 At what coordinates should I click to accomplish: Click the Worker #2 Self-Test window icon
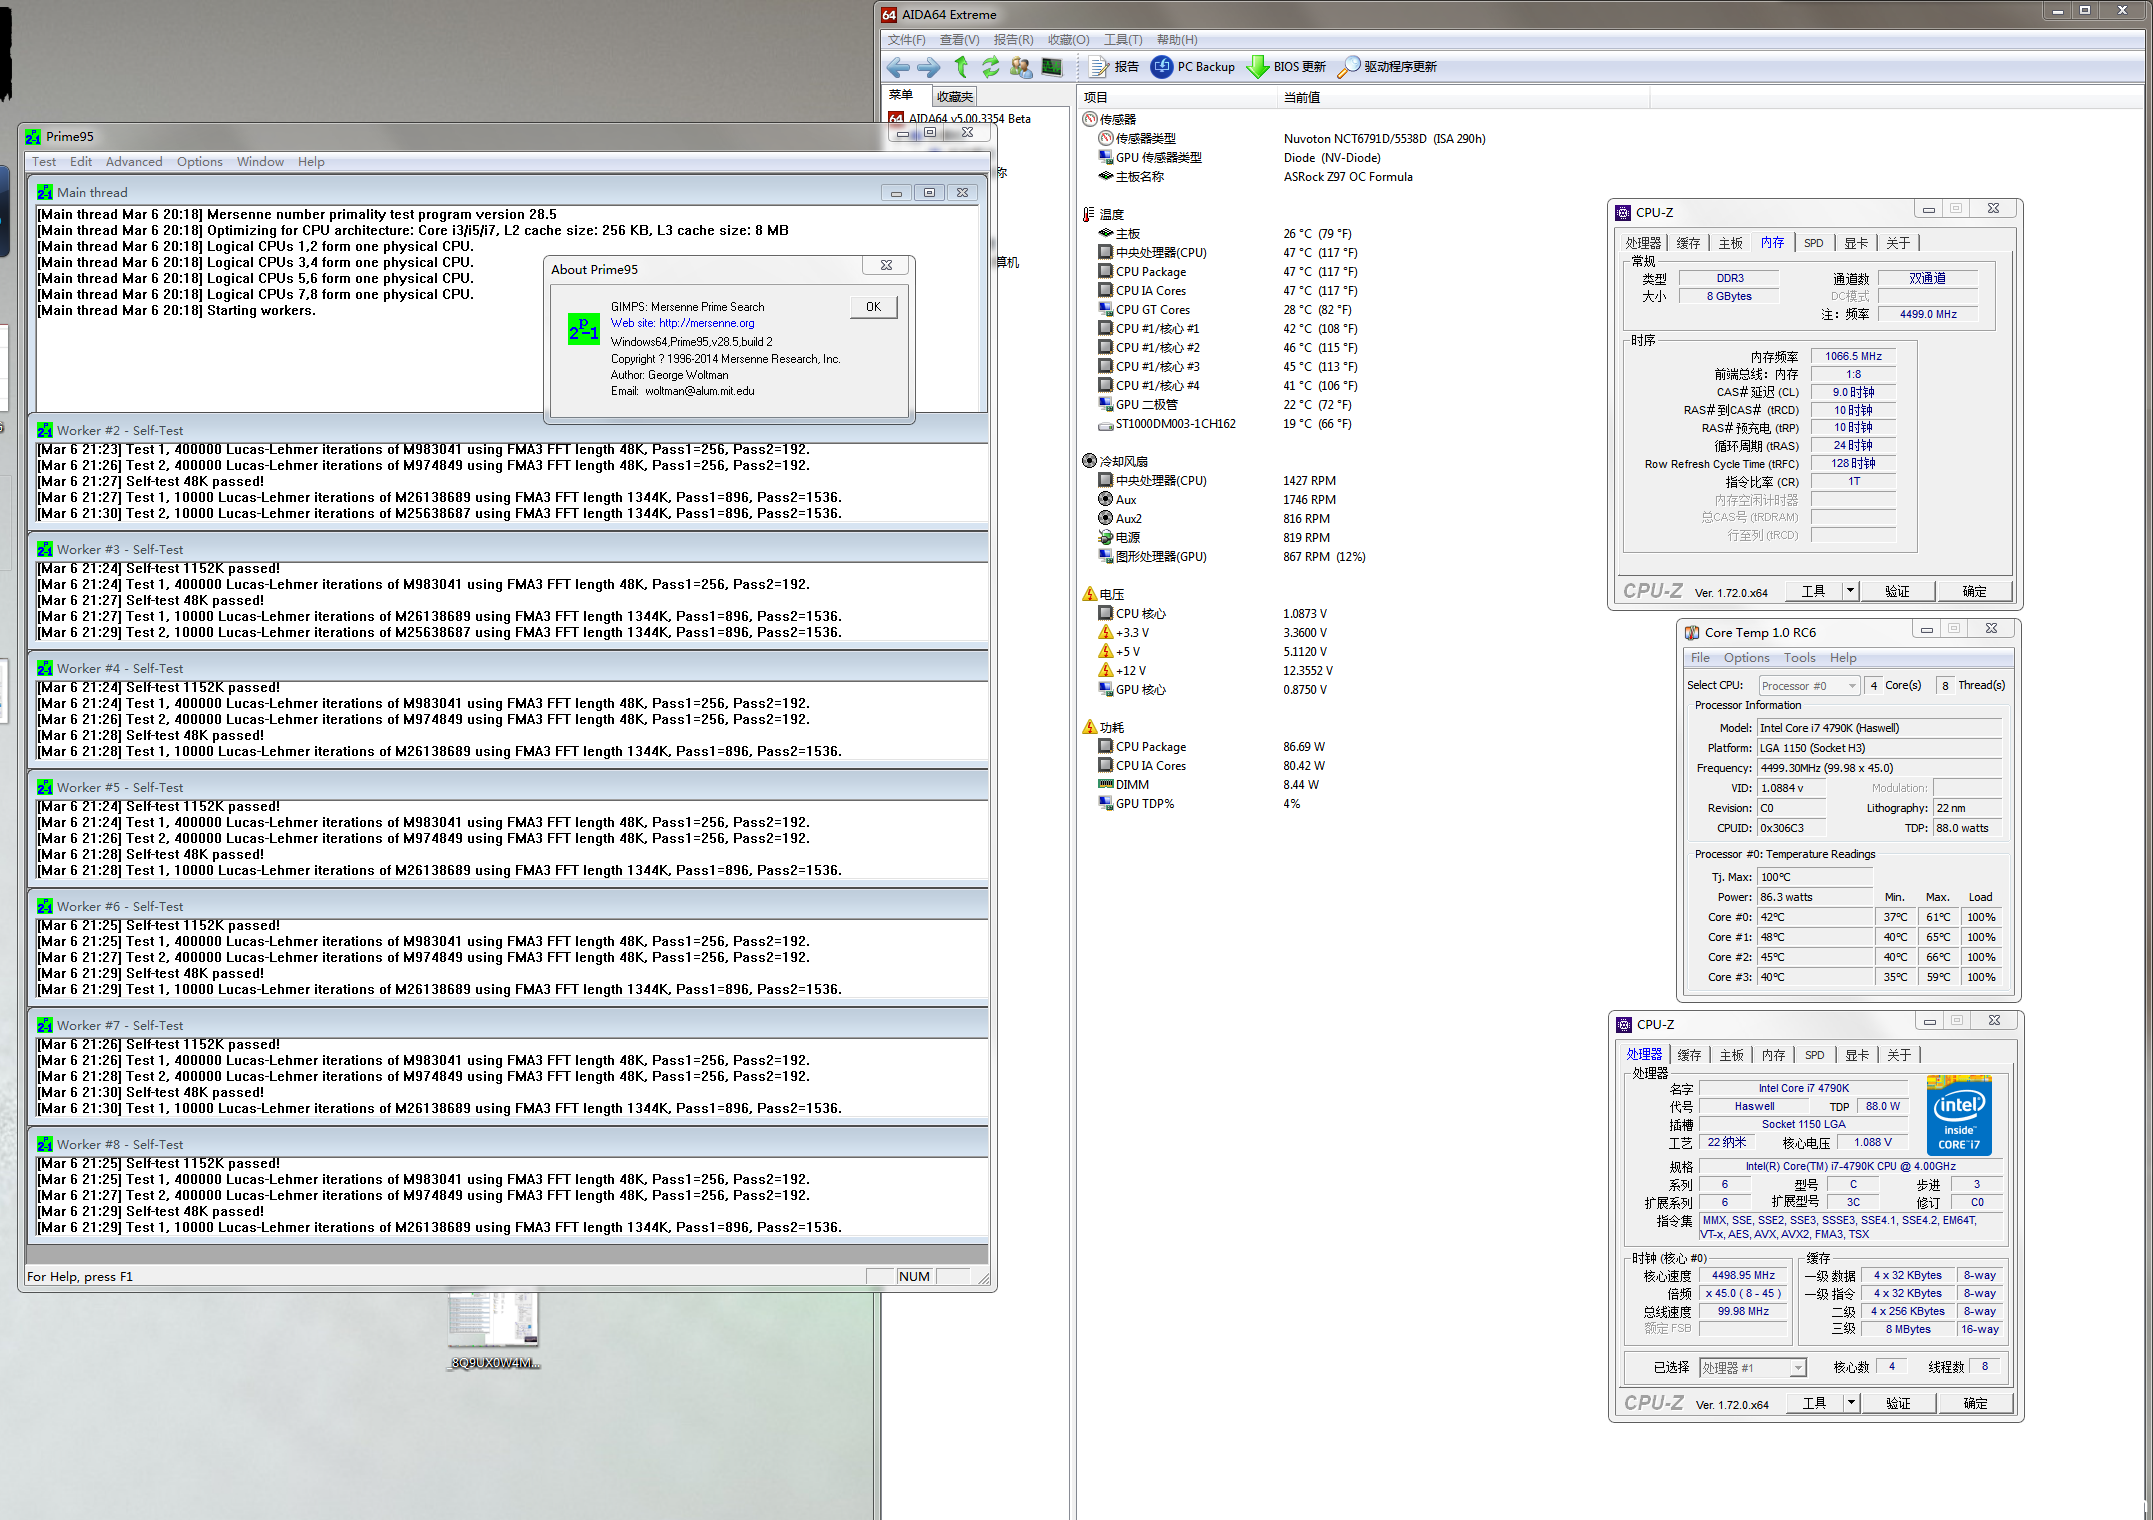pos(45,430)
